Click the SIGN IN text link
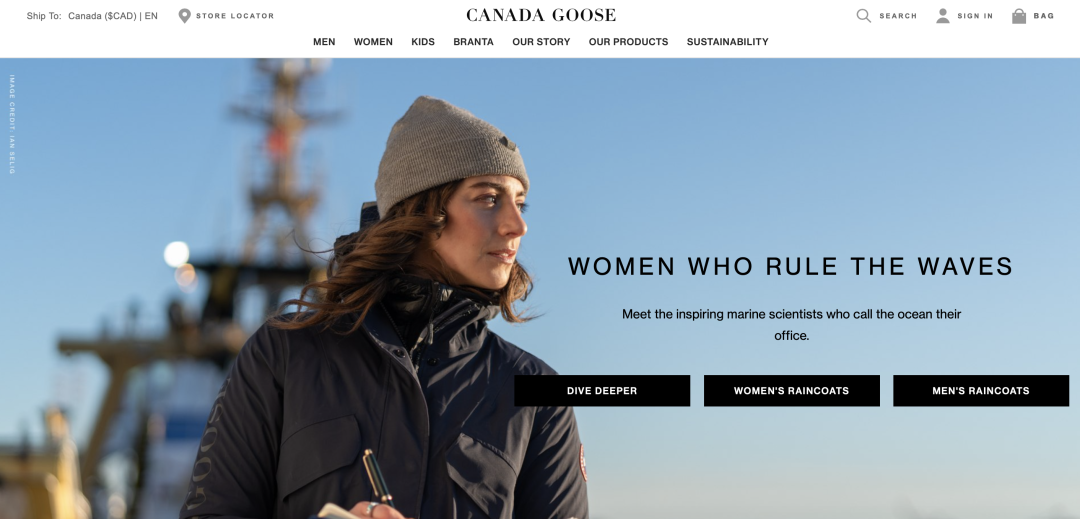The height and width of the screenshot is (519, 1080). (x=975, y=16)
